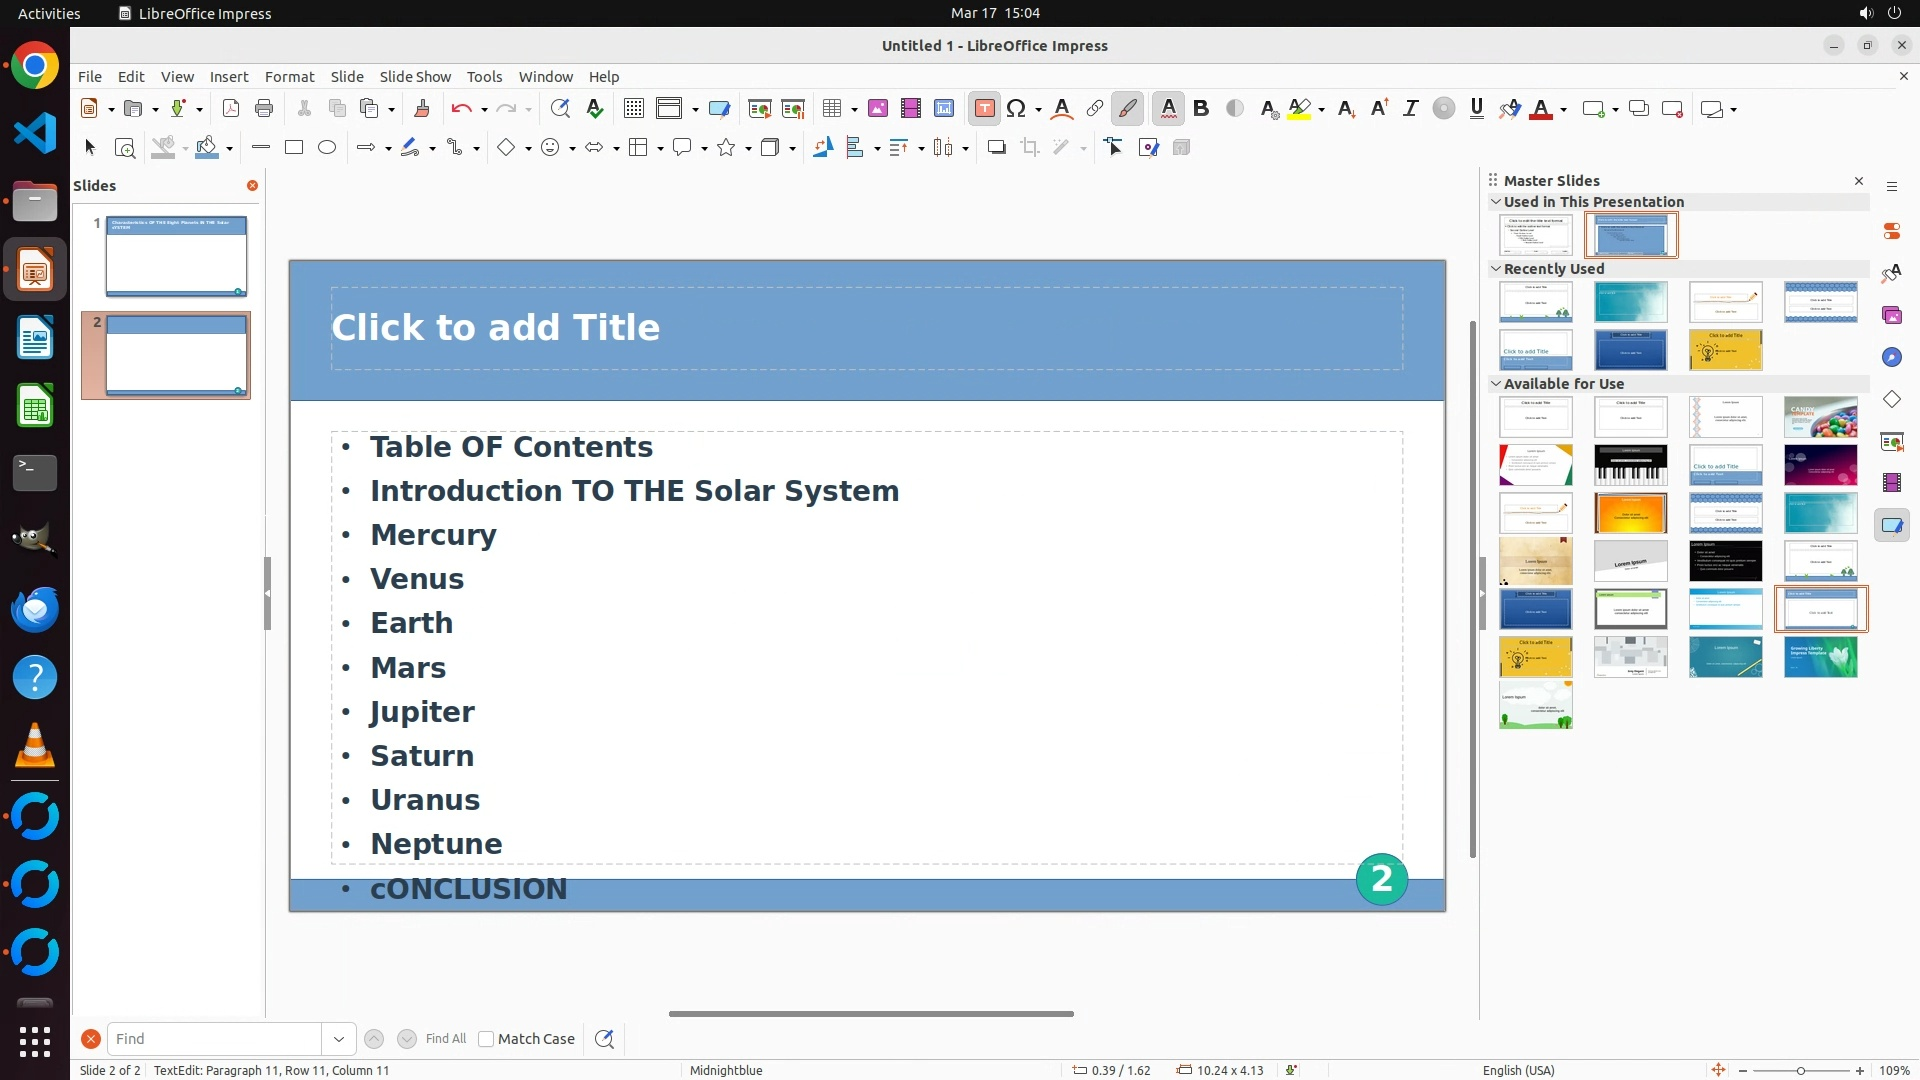The image size is (1920, 1080).
Task: Click the Underline text icon
Action: coord(1476,109)
